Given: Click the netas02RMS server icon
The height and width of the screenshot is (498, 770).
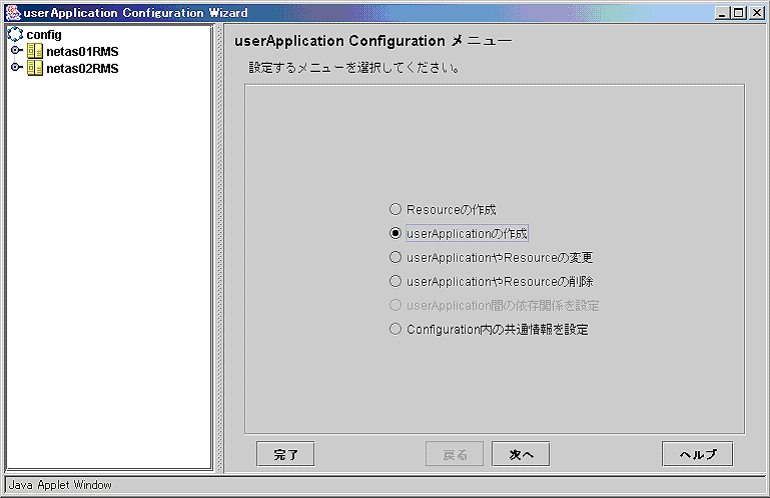Looking at the screenshot, I should [35, 68].
